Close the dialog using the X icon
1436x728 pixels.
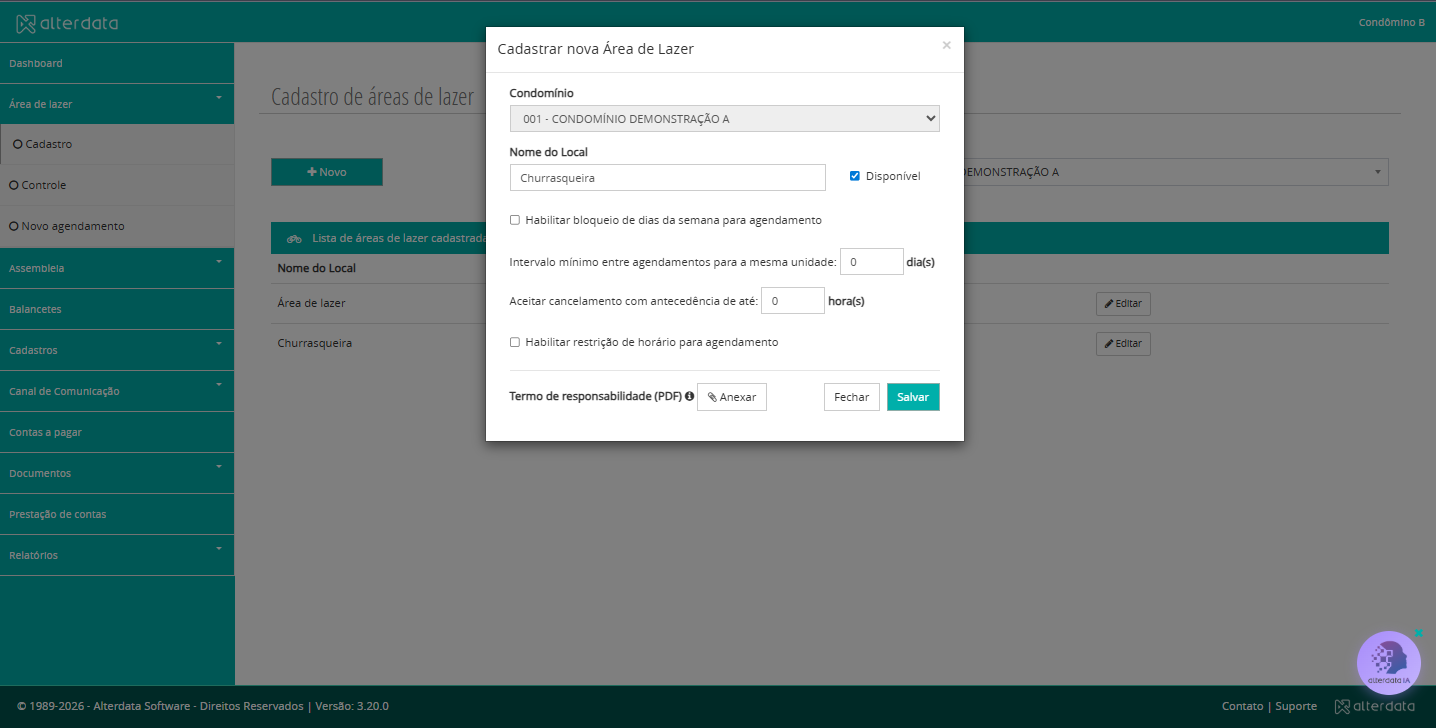pyautogui.click(x=946, y=45)
